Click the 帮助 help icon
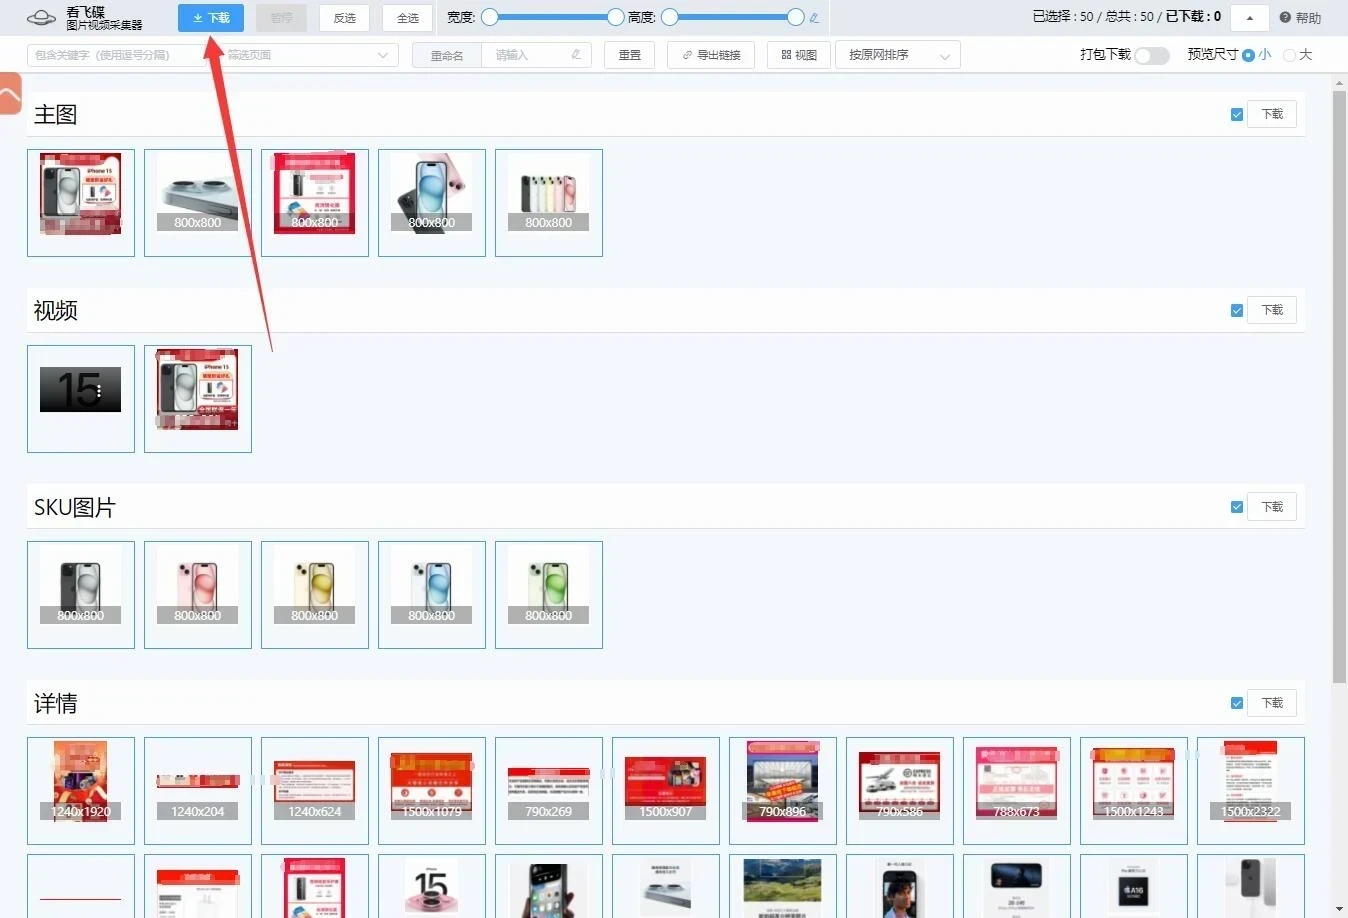1348x918 pixels. pyautogui.click(x=1285, y=18)
